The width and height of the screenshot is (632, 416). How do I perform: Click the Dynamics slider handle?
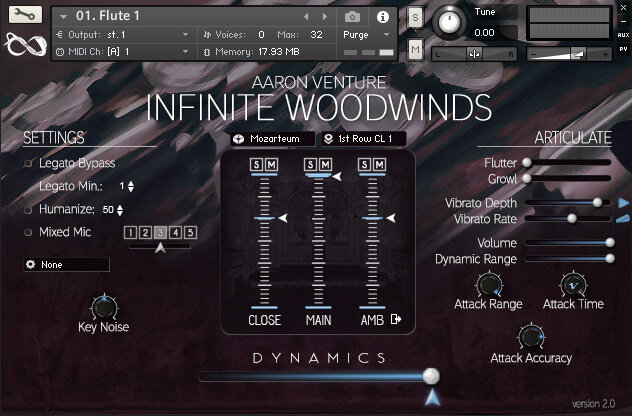[431, 376]
